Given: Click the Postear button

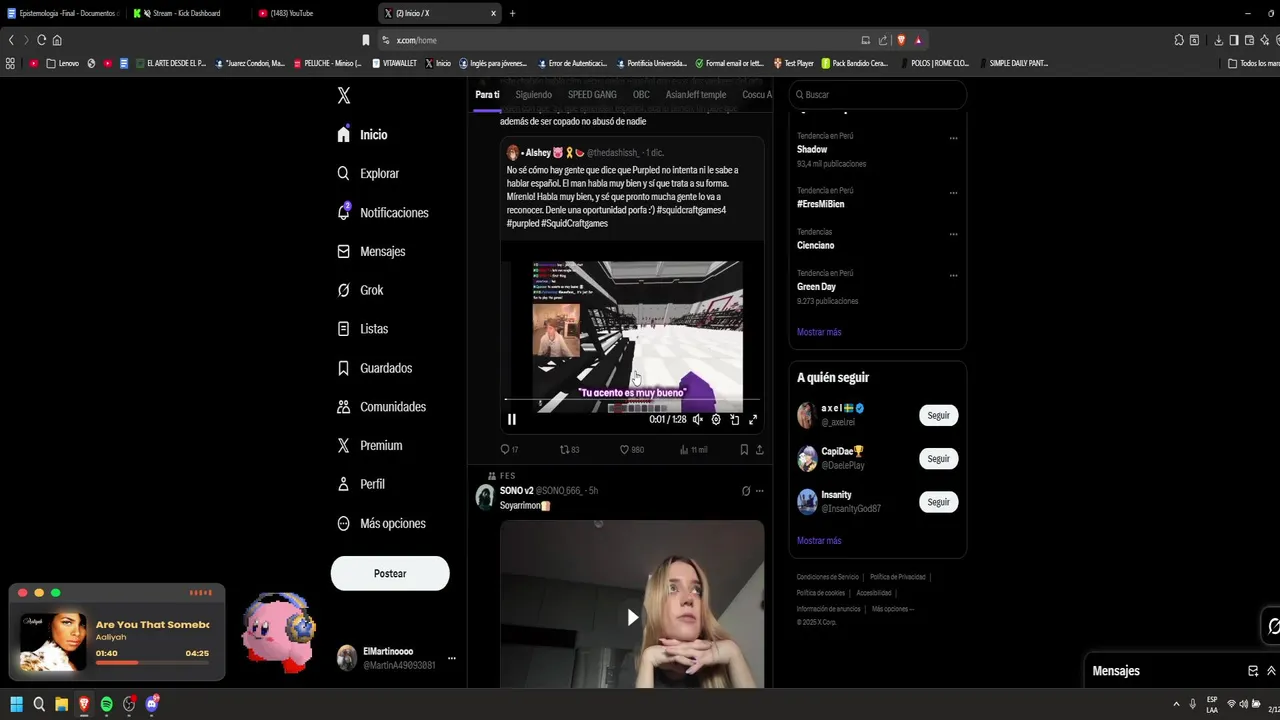Looking at the screenshot, I should [390, 573].
